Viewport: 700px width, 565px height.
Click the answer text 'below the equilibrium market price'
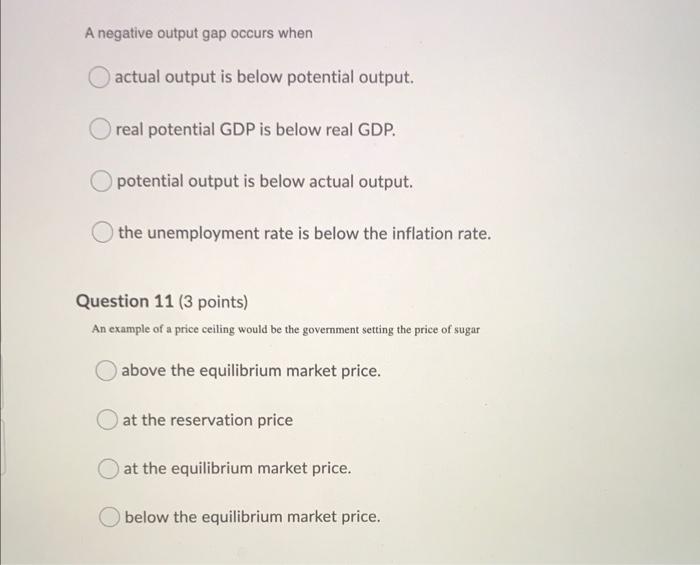tap(253, 517)
